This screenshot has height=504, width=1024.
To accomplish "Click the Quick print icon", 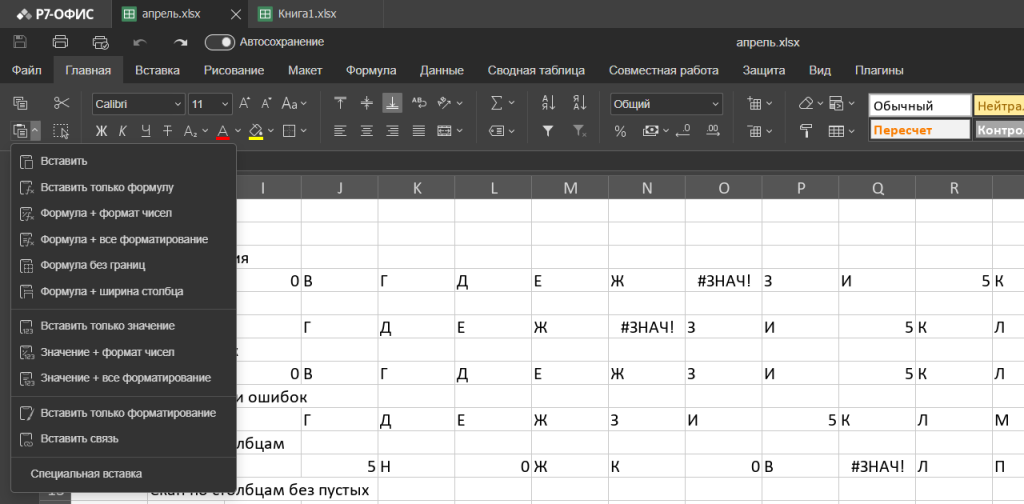I will (101, 42).
